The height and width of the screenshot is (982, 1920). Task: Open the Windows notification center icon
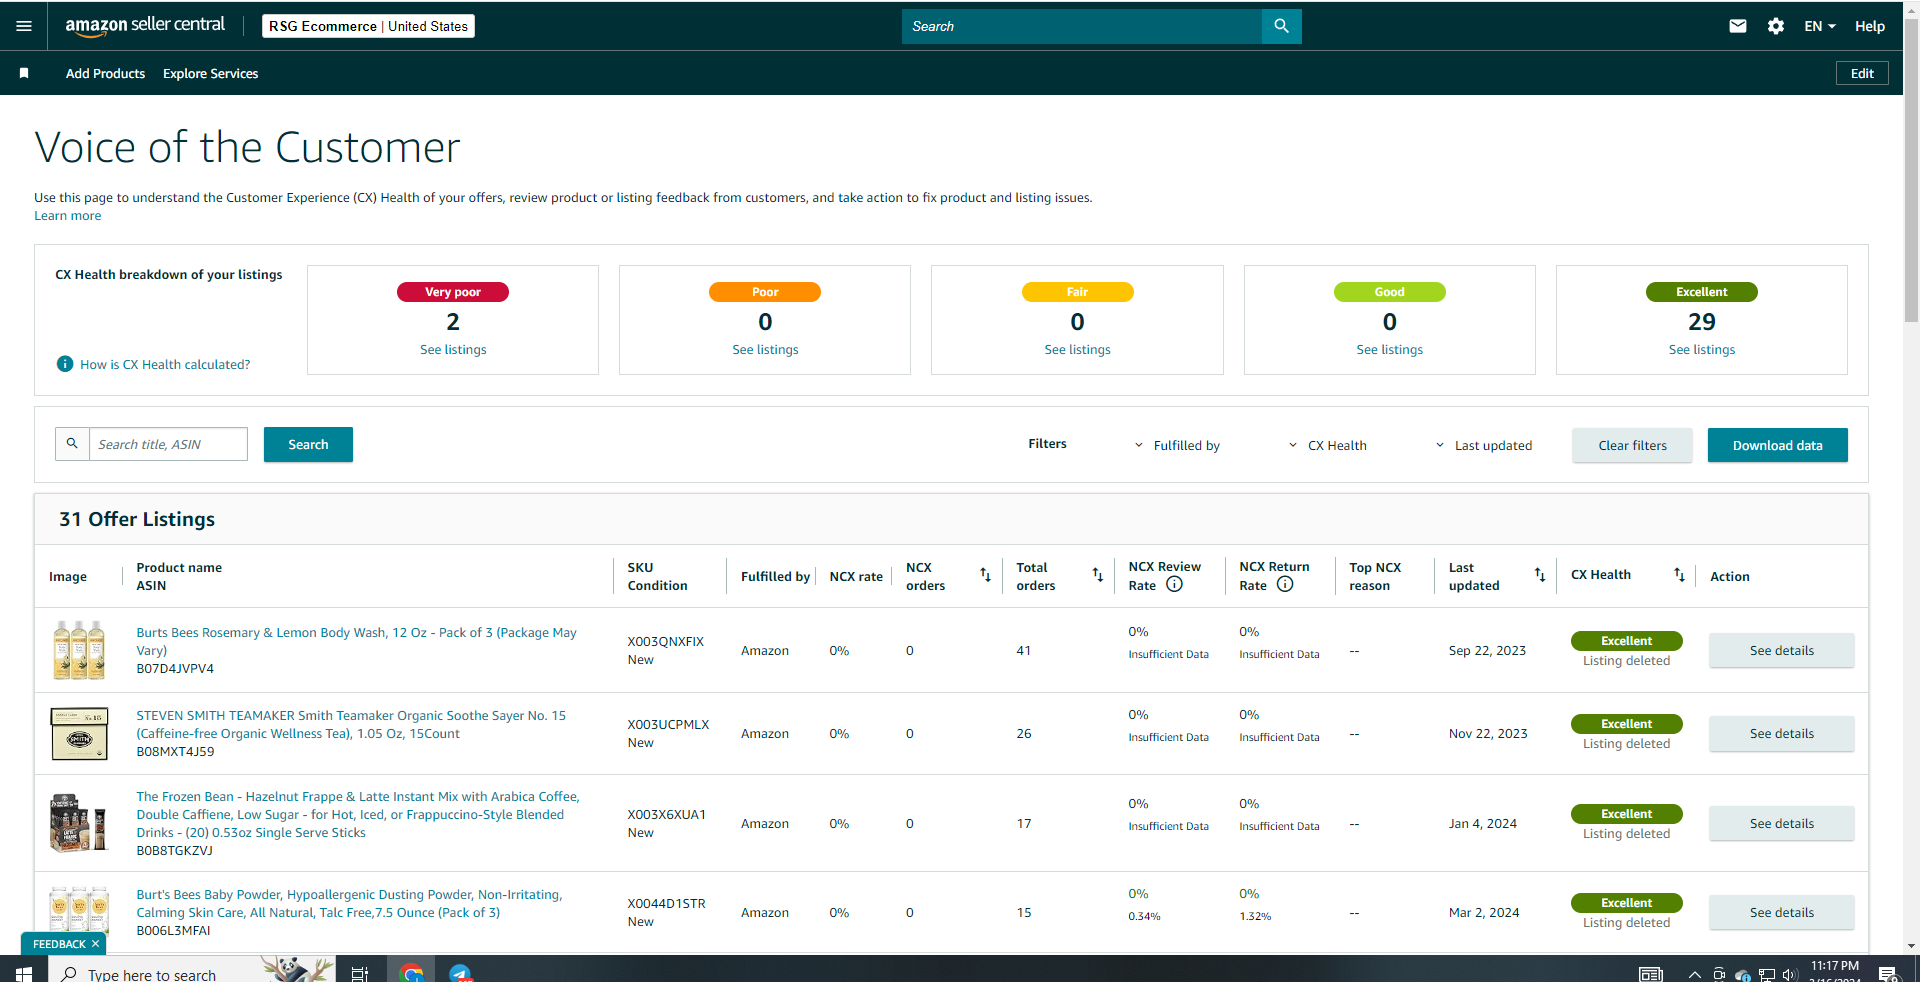tap(1888, 974)
